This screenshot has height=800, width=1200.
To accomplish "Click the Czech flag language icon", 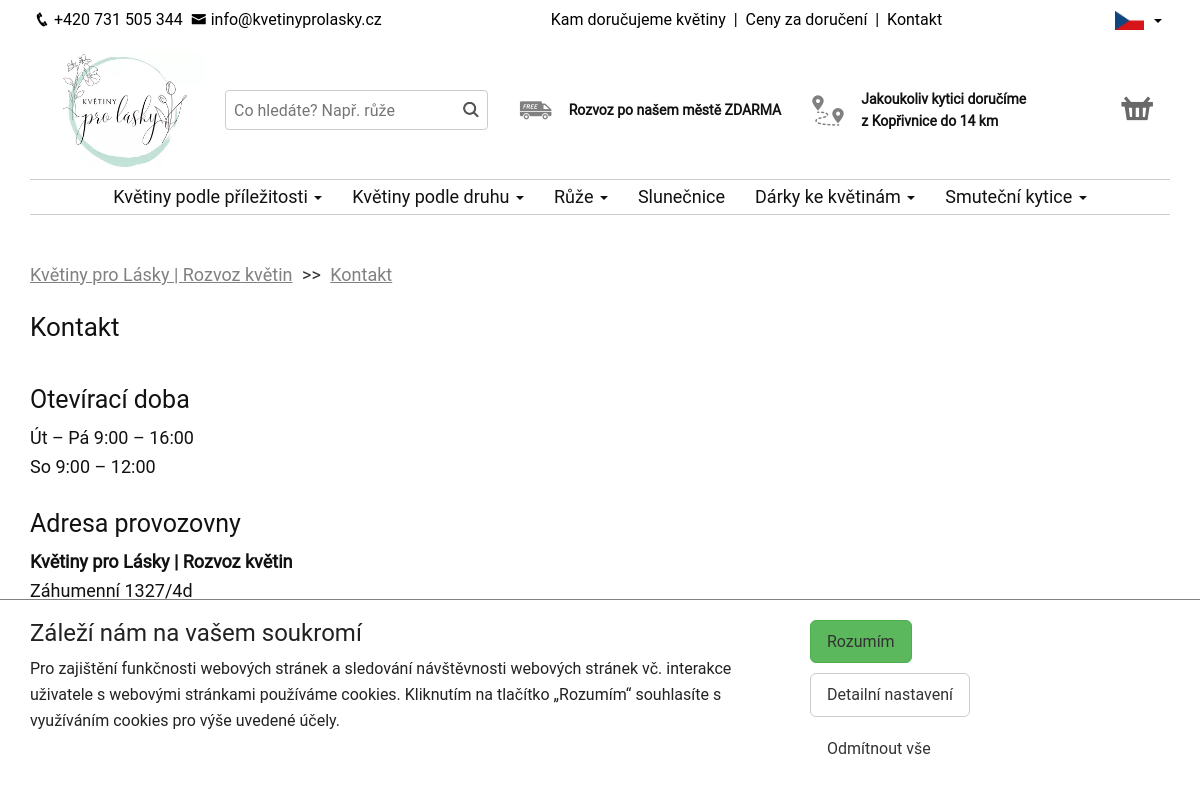I will coord(1129,20).
